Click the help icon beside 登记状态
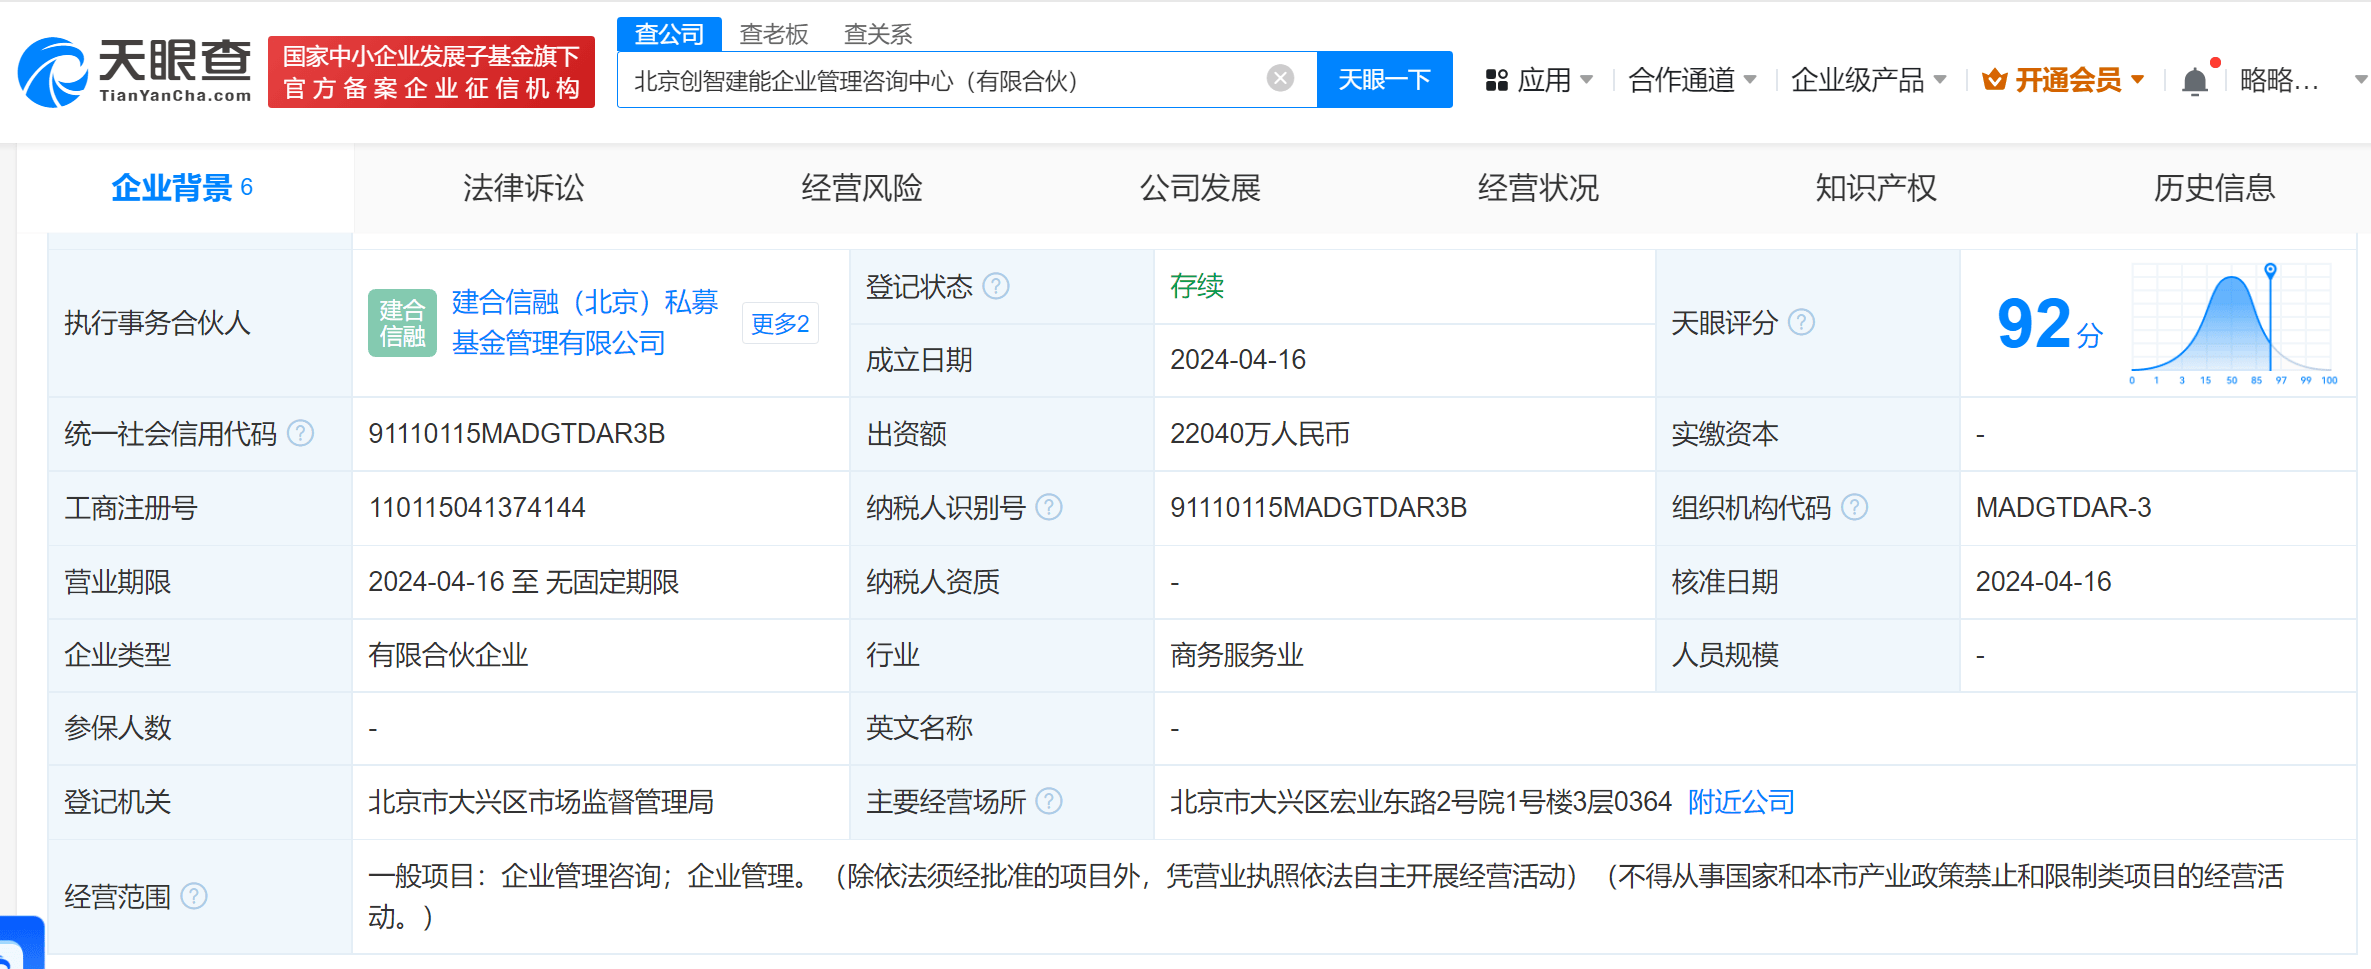This screenshot has height=969, width=2371. [x=996, y=287]
